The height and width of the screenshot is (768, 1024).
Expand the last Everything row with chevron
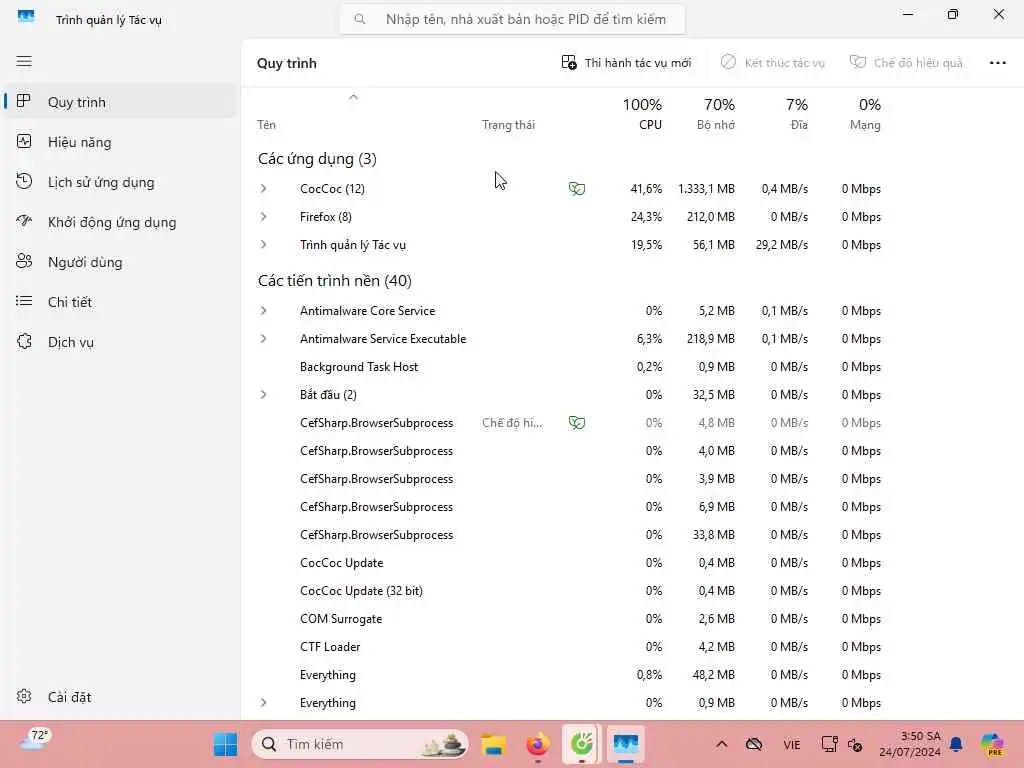tap(263, 703)
